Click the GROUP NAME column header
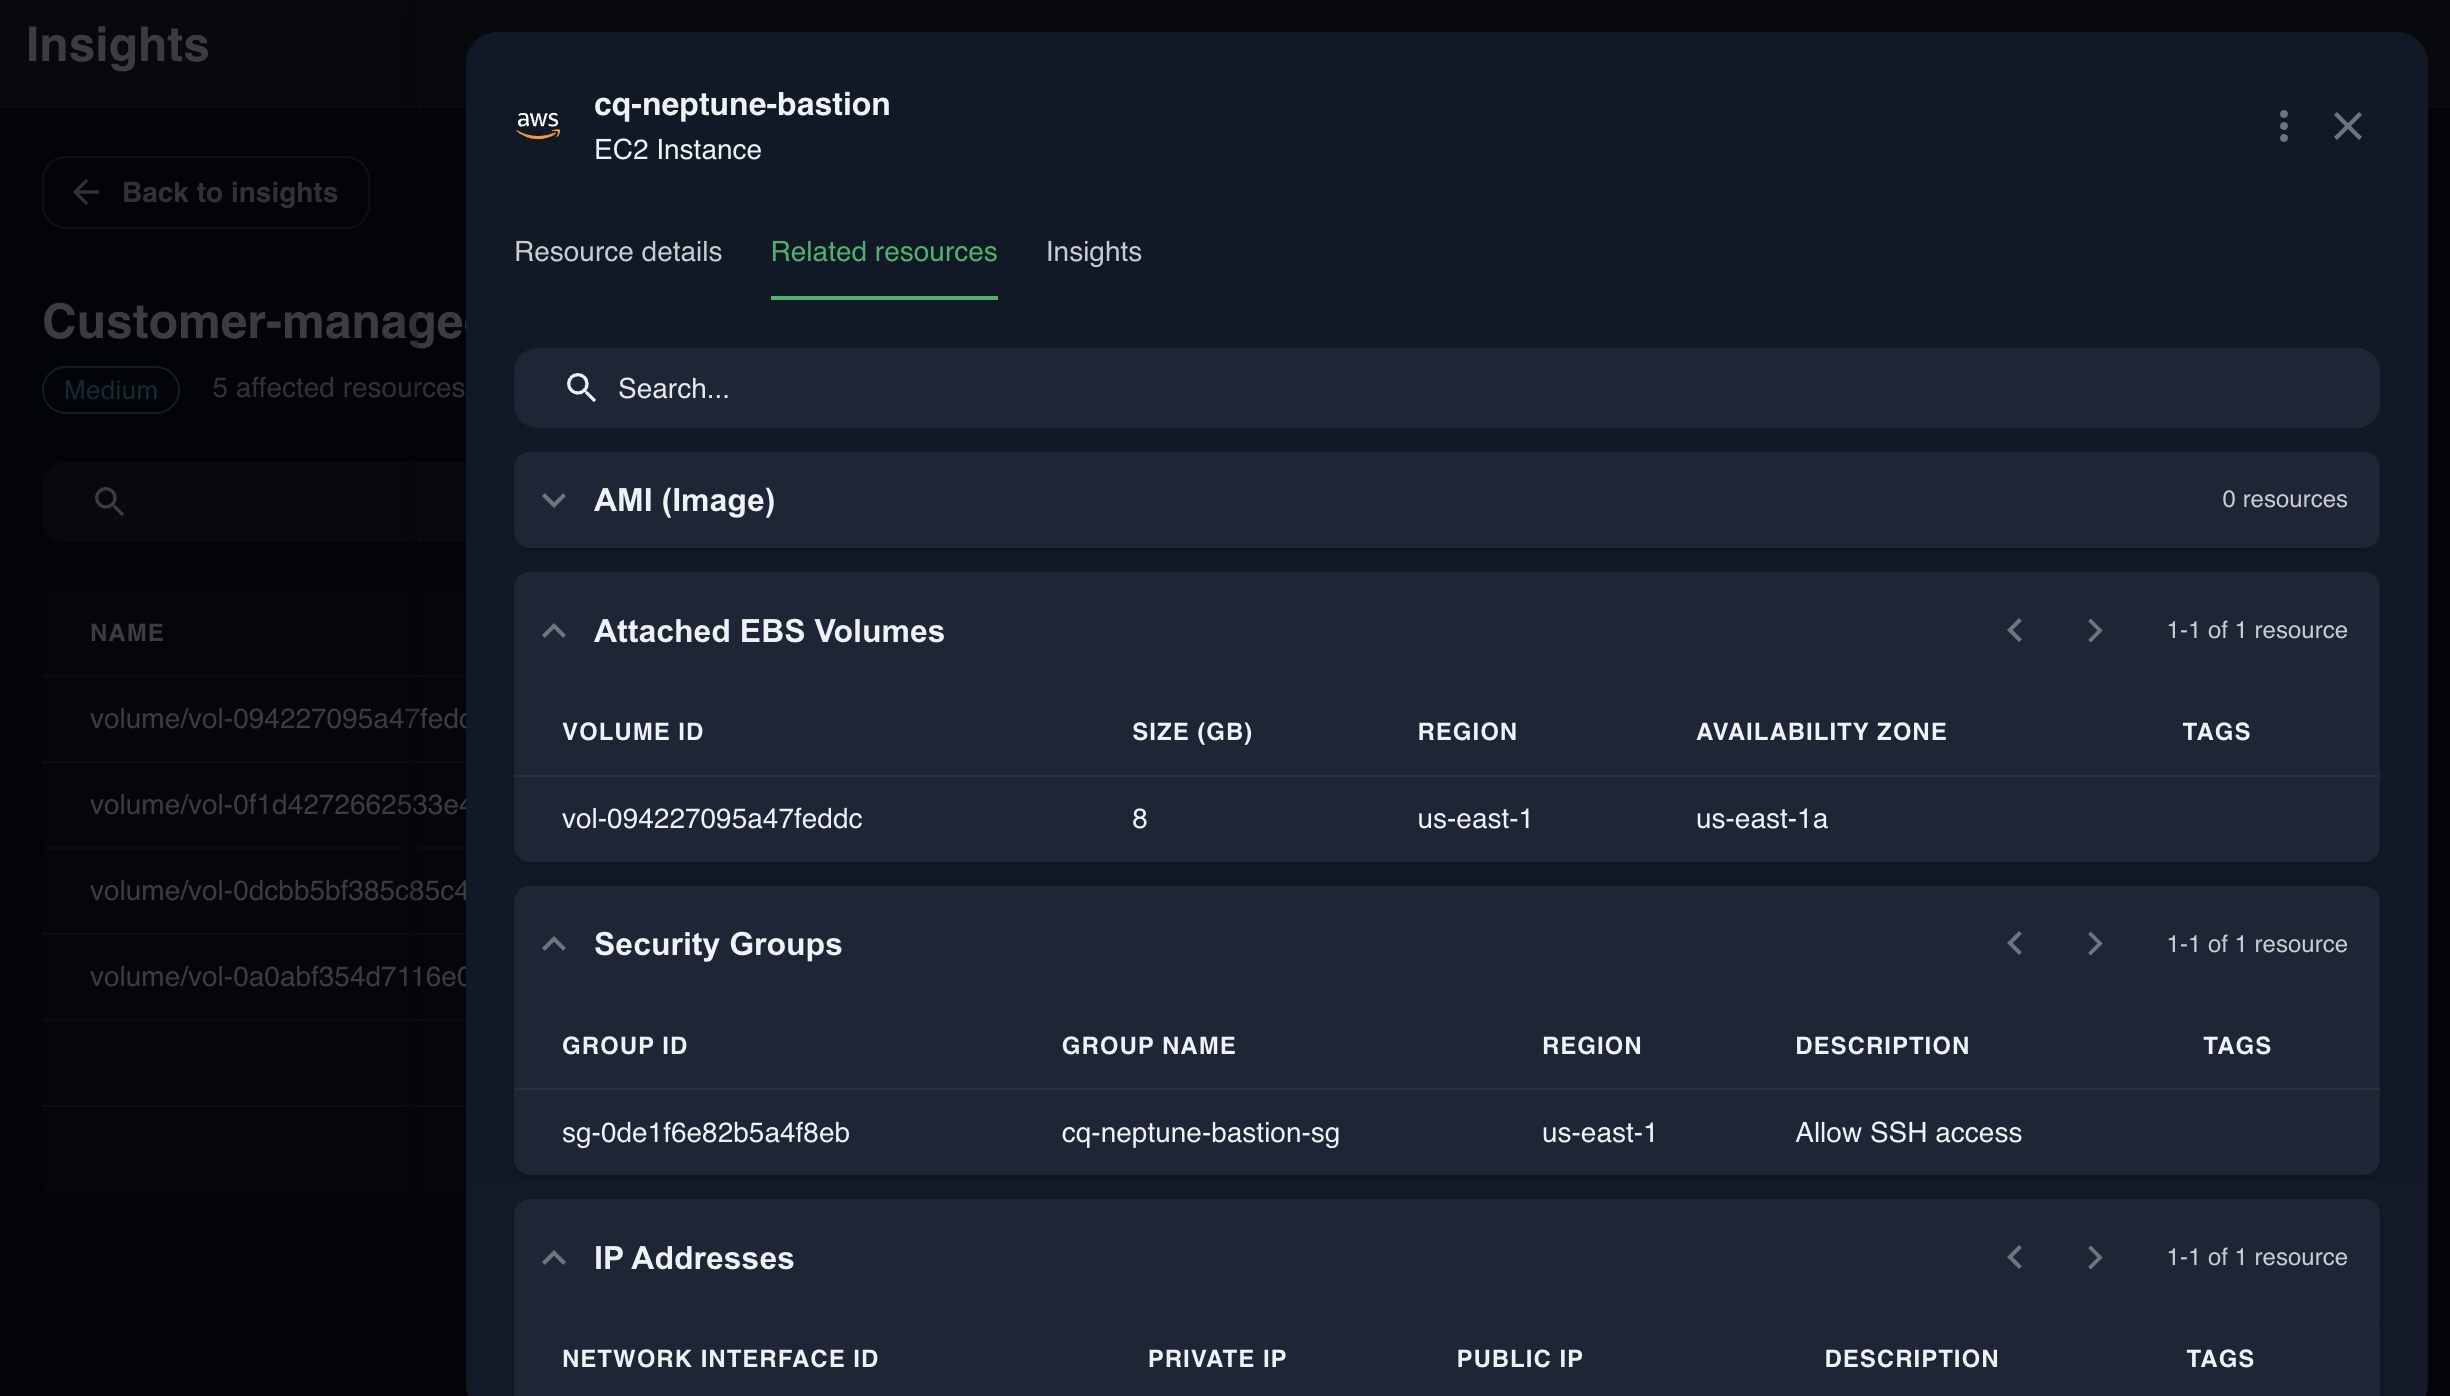Screen dimensions: 2450x1396 coord(1148,1046)
